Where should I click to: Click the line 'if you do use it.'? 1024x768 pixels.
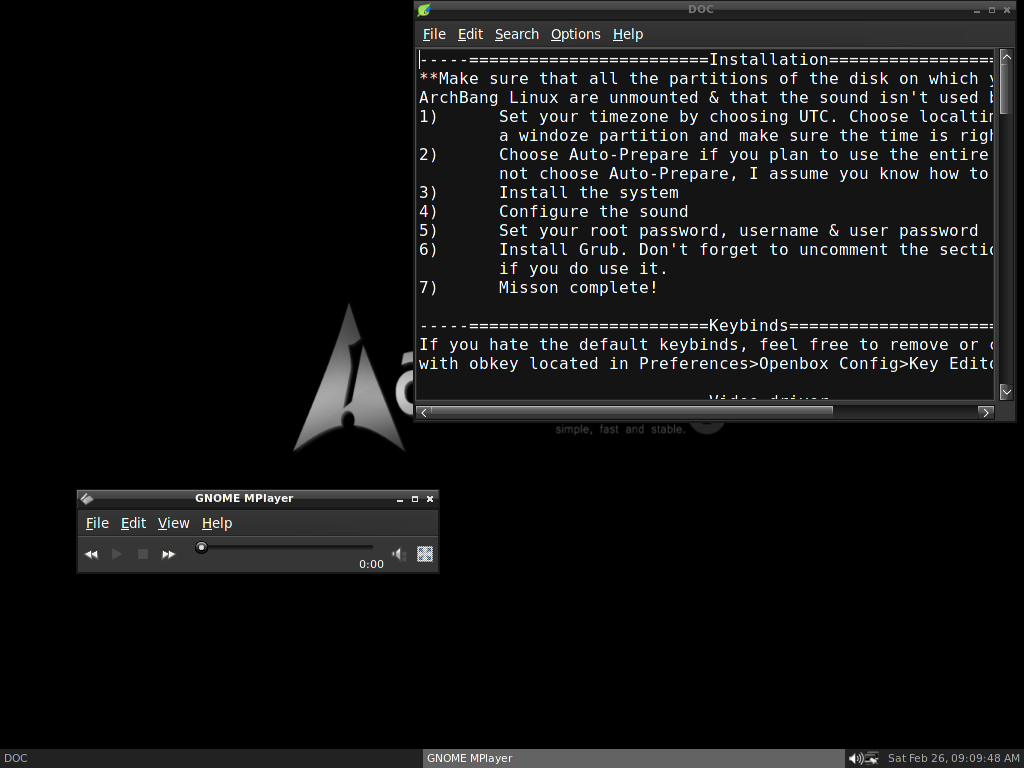(583, 268)
